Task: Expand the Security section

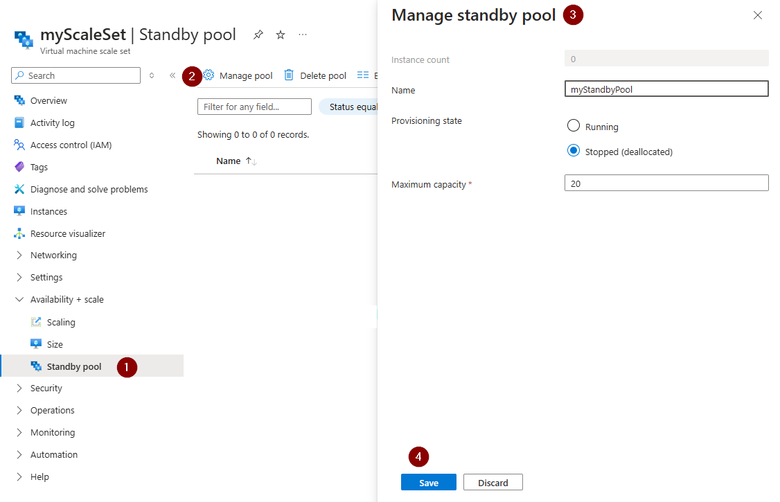Action: [19, 388]
